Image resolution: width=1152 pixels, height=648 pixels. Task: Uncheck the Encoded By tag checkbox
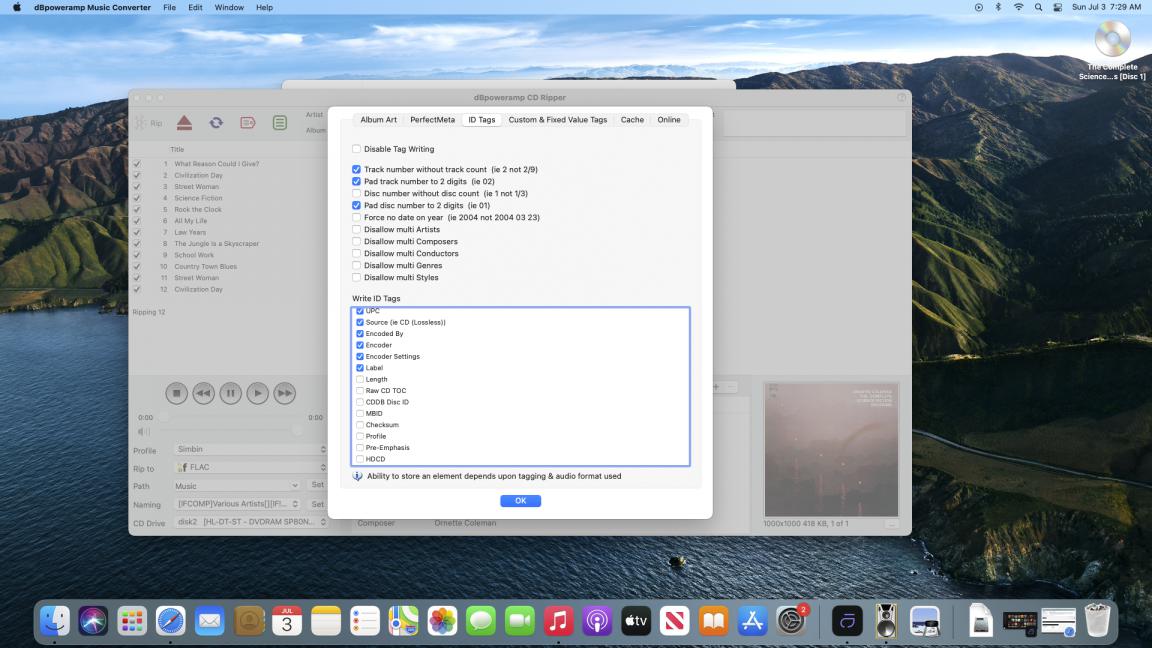point(360,334)
